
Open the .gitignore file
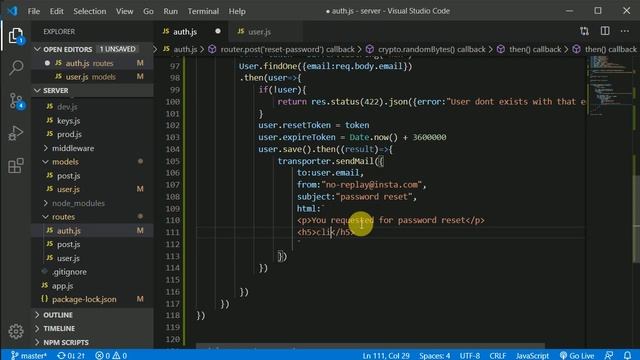pos(92,272)
